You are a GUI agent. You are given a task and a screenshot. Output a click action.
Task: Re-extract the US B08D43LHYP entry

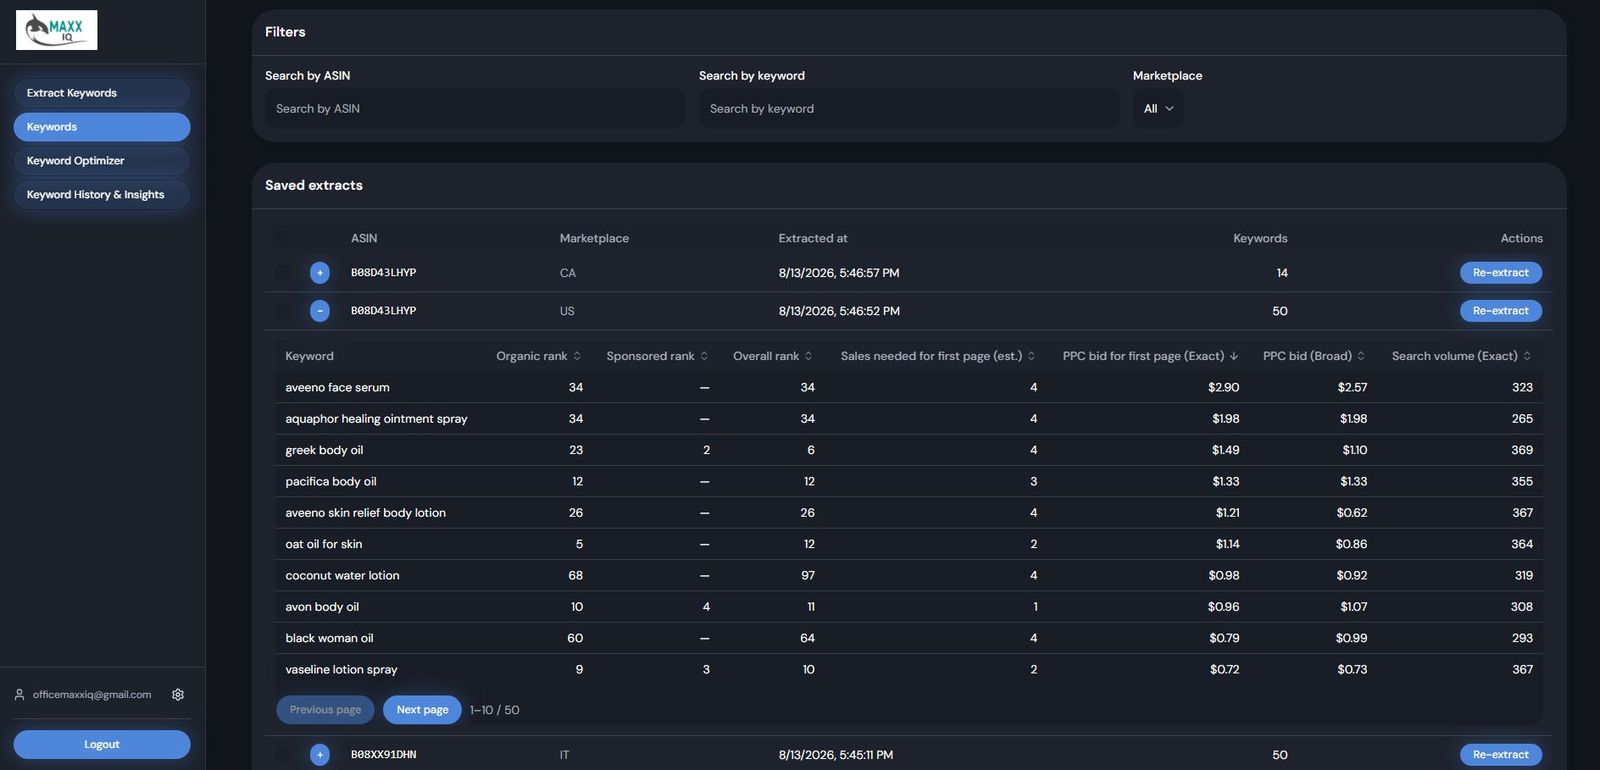1501,311
